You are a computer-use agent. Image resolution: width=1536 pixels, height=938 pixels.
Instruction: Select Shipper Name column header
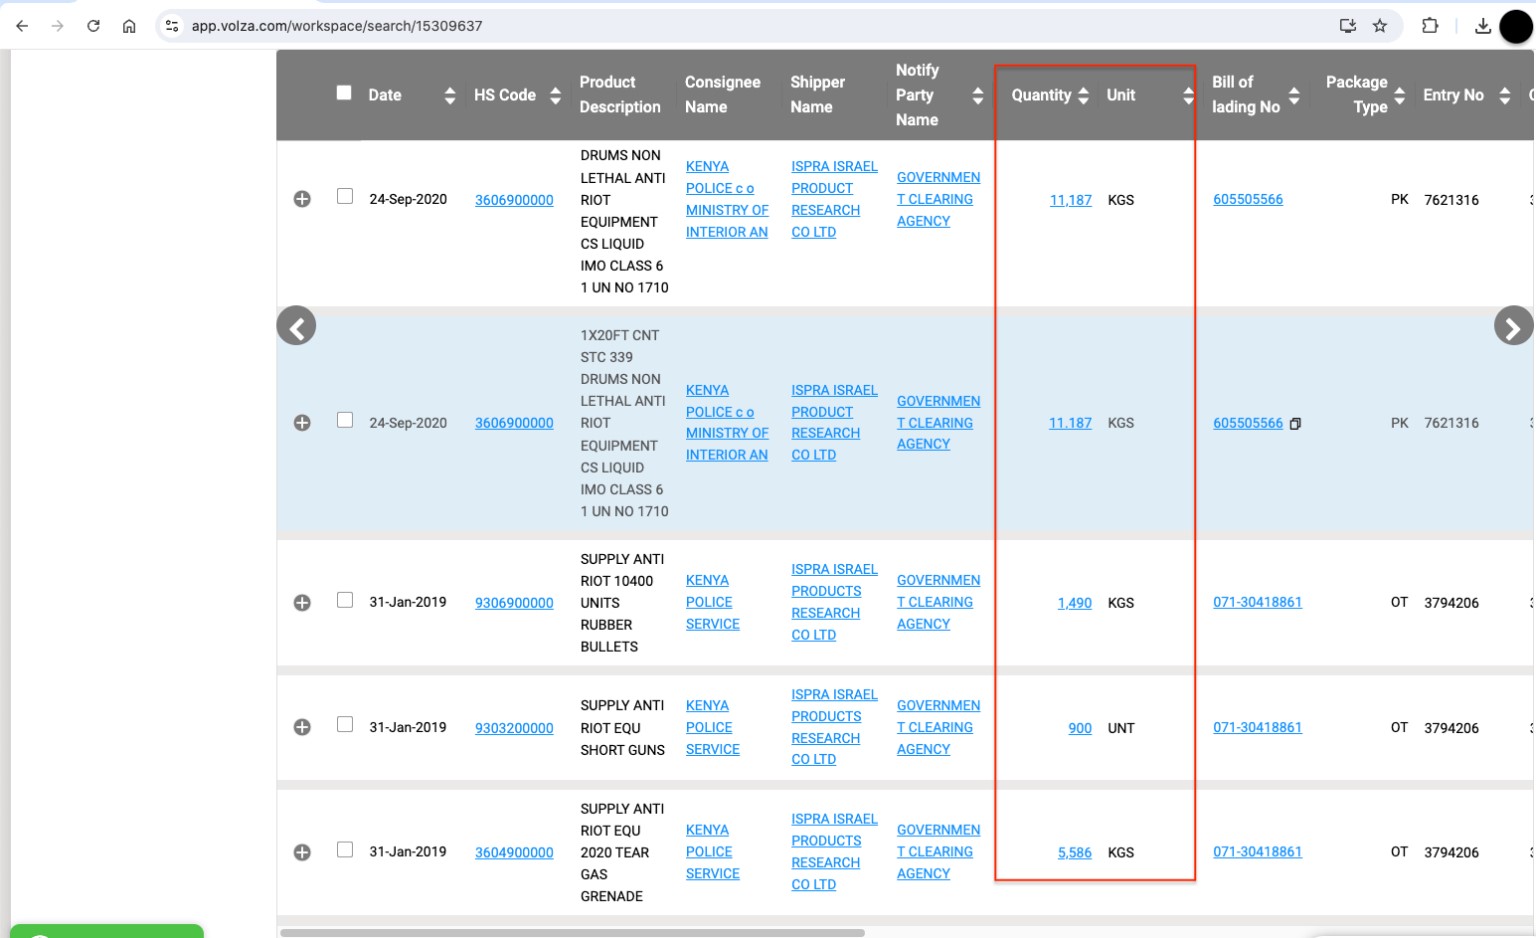pos(818,95)
